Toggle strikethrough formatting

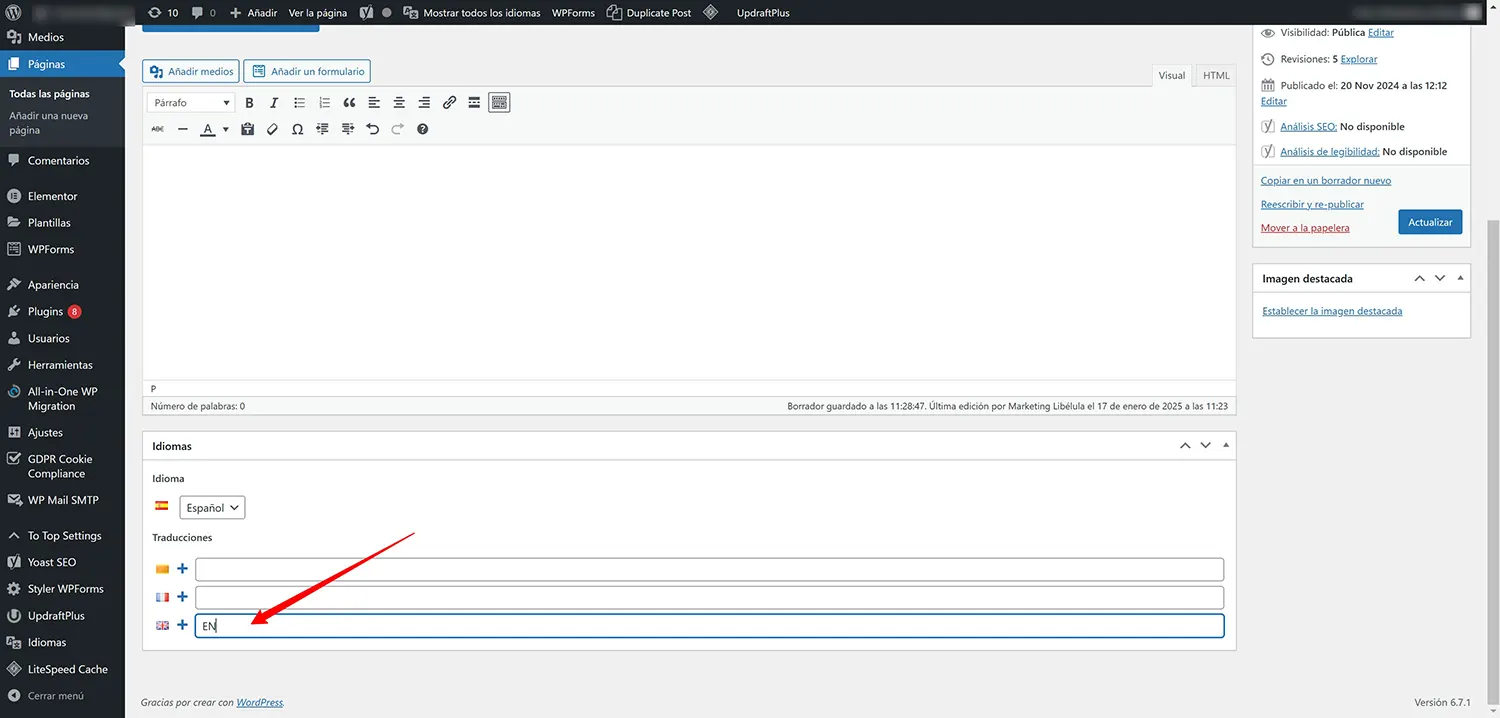click(x=157, y=129)
